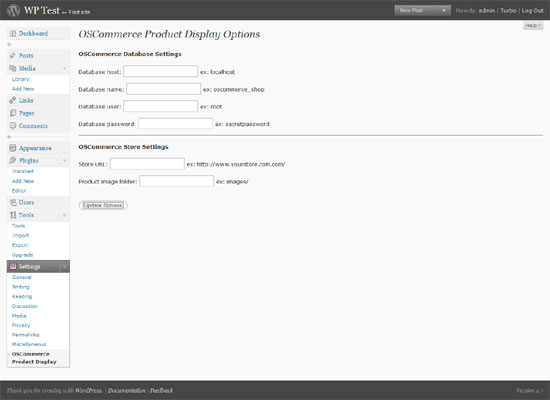Click the Comments bubble icon

[x=13, y=126]
